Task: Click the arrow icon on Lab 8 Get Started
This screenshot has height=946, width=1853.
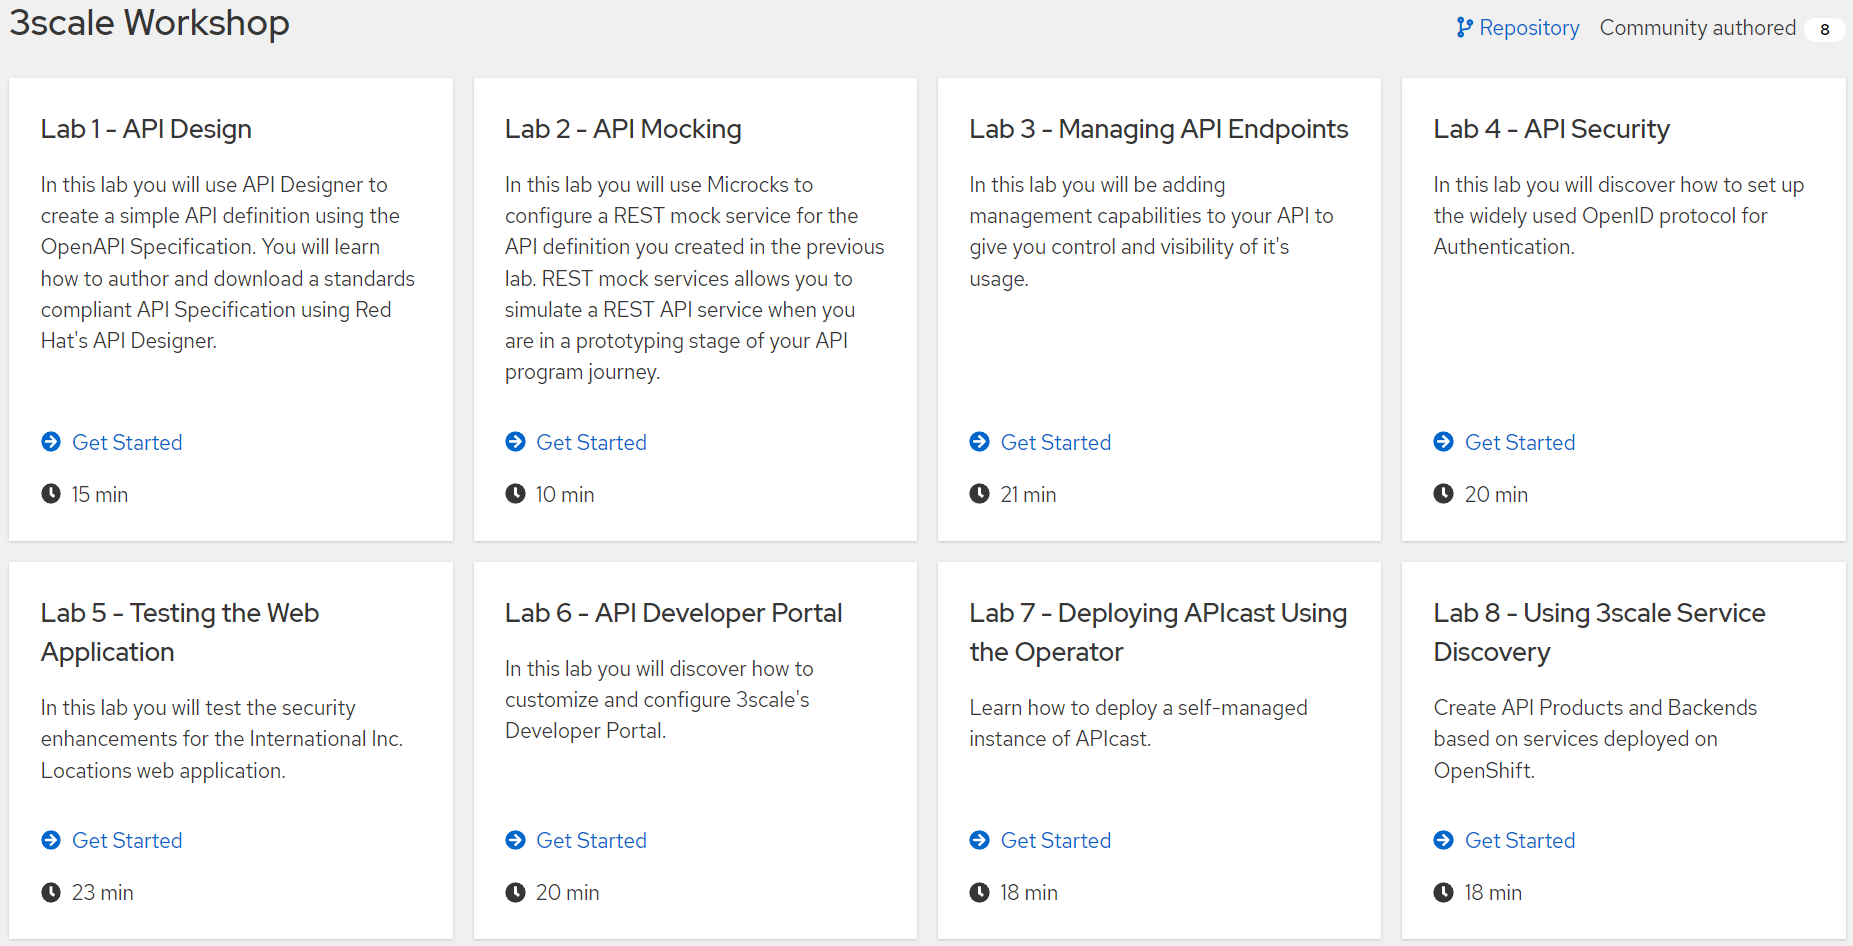Action: (x=1443, y=840)
